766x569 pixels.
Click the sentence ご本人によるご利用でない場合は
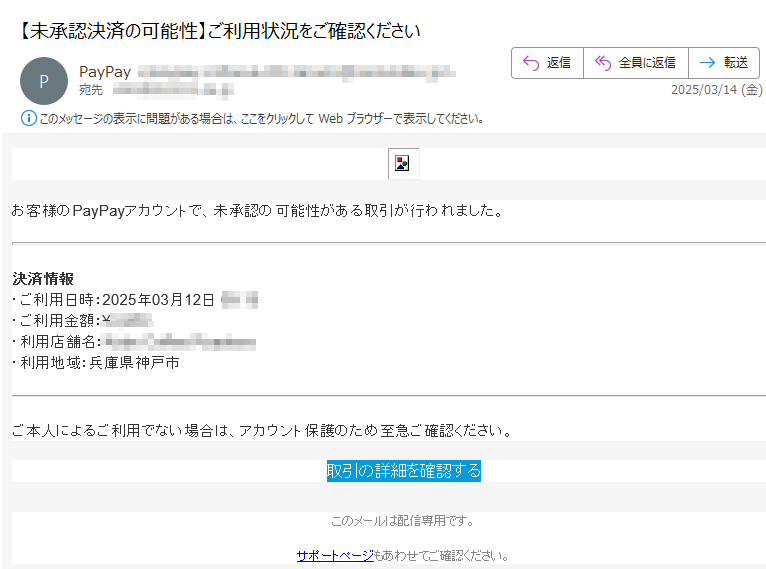262,431
